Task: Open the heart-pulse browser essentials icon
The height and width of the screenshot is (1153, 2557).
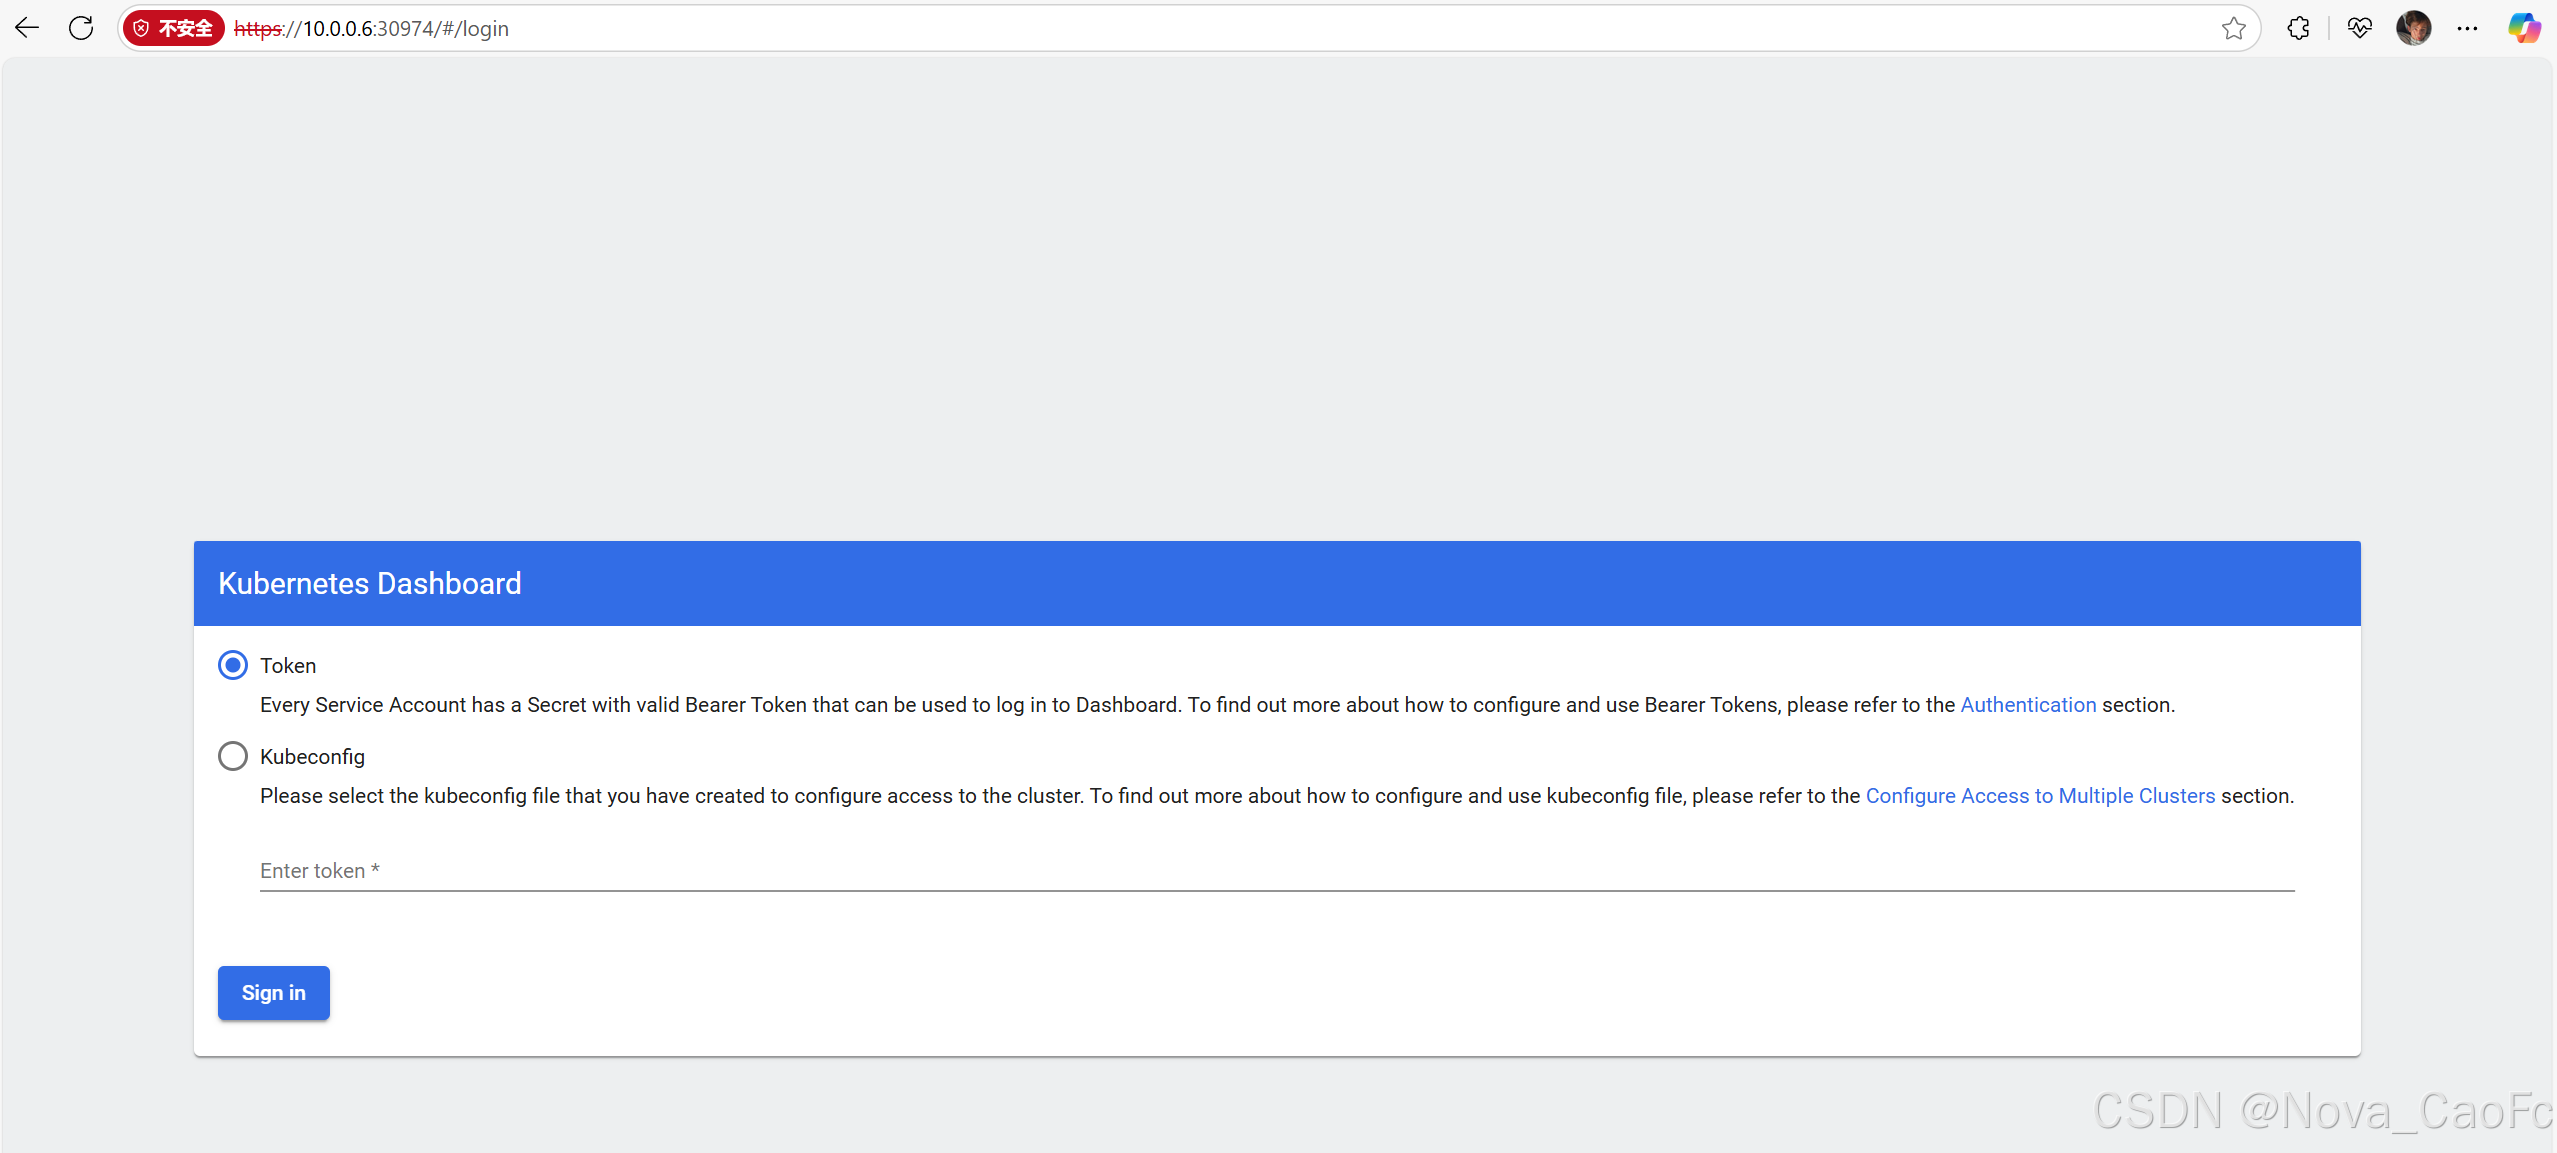Action: point(2359,28)
